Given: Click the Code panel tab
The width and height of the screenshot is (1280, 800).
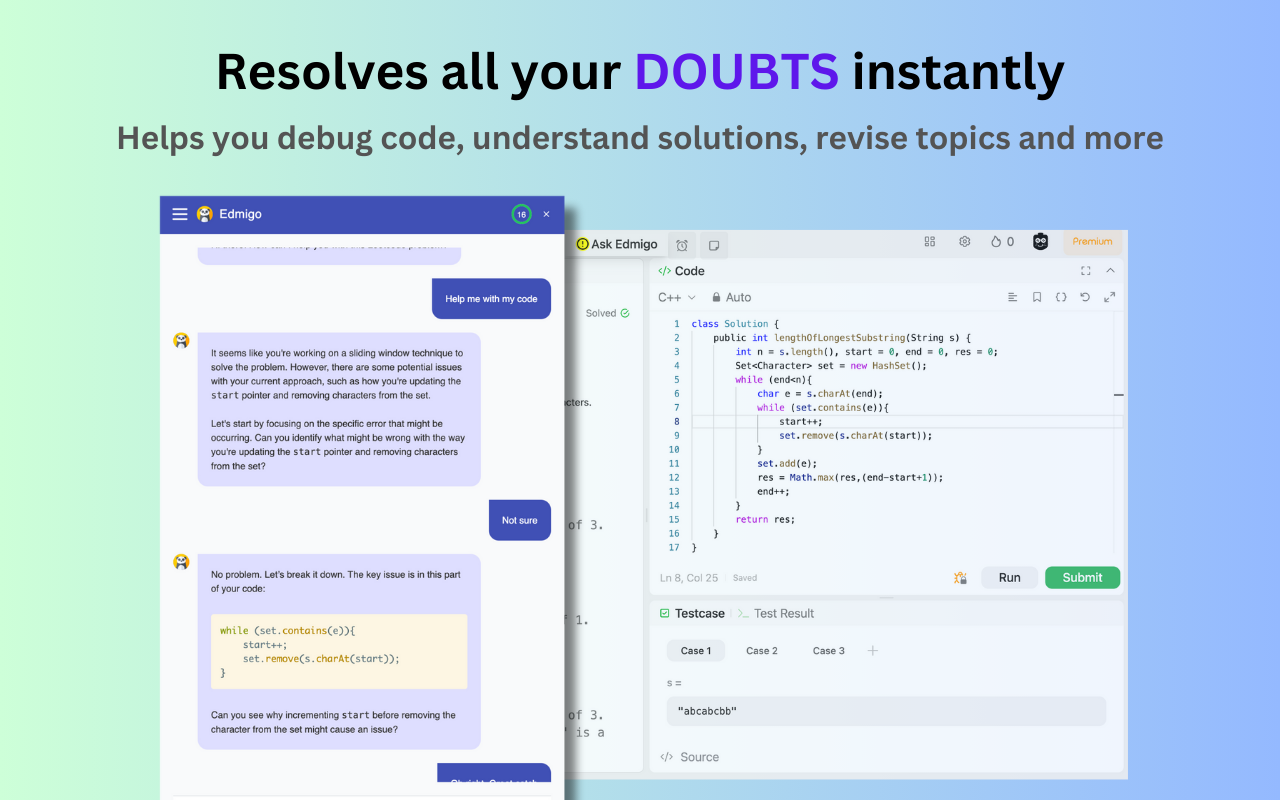Looking at the screenshot, I should tap(681, 271).
